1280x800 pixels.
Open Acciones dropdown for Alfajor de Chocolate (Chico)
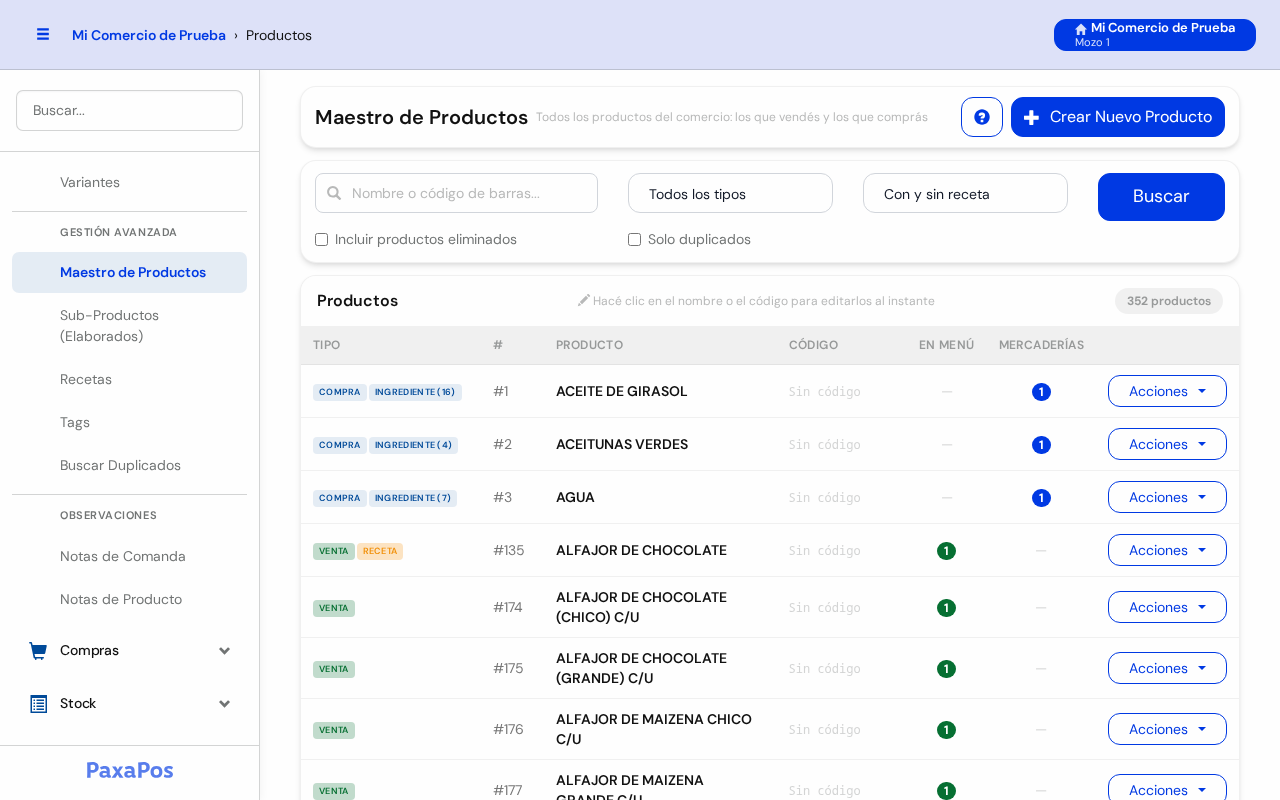click(1167, 607)
